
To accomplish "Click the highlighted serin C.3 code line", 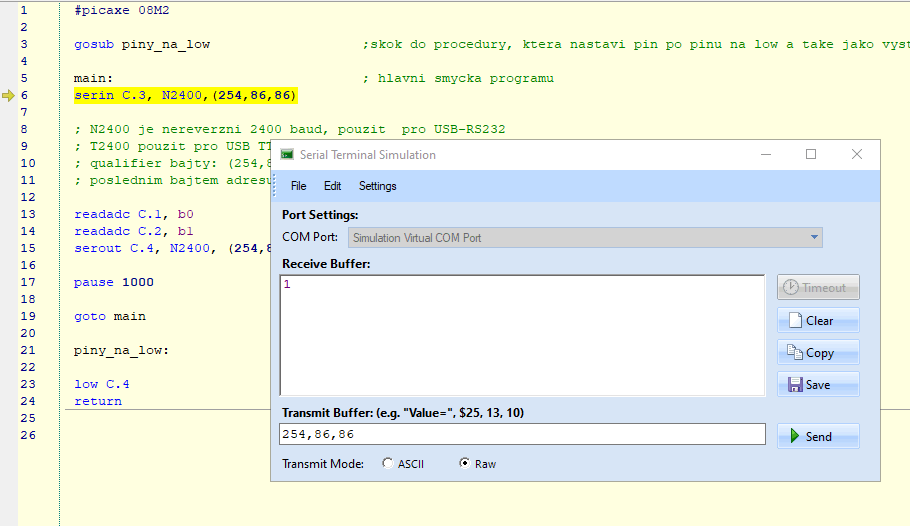I will (x=185, y=95).
